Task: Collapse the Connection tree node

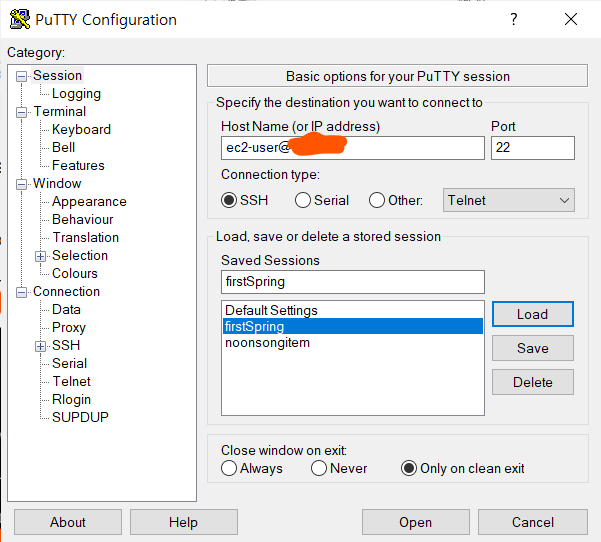Action: (x=21, y=292)
